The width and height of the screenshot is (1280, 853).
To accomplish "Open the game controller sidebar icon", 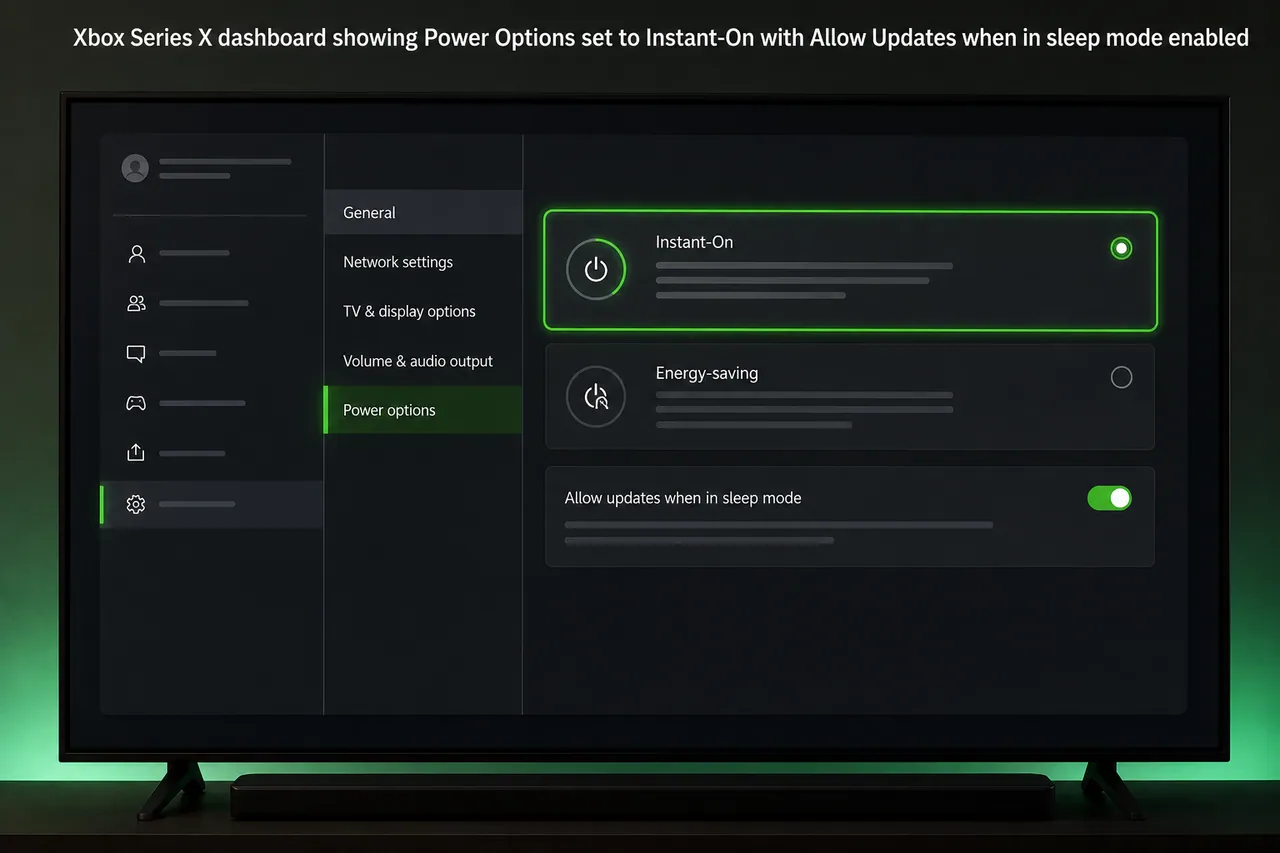I will pos(136,403).
